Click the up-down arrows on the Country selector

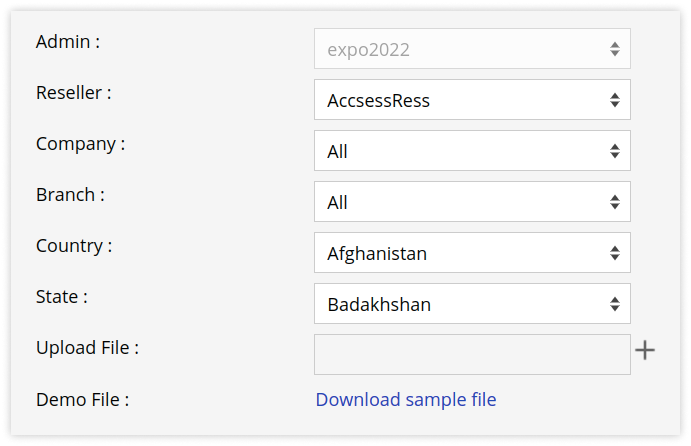[x=615, y=253]
